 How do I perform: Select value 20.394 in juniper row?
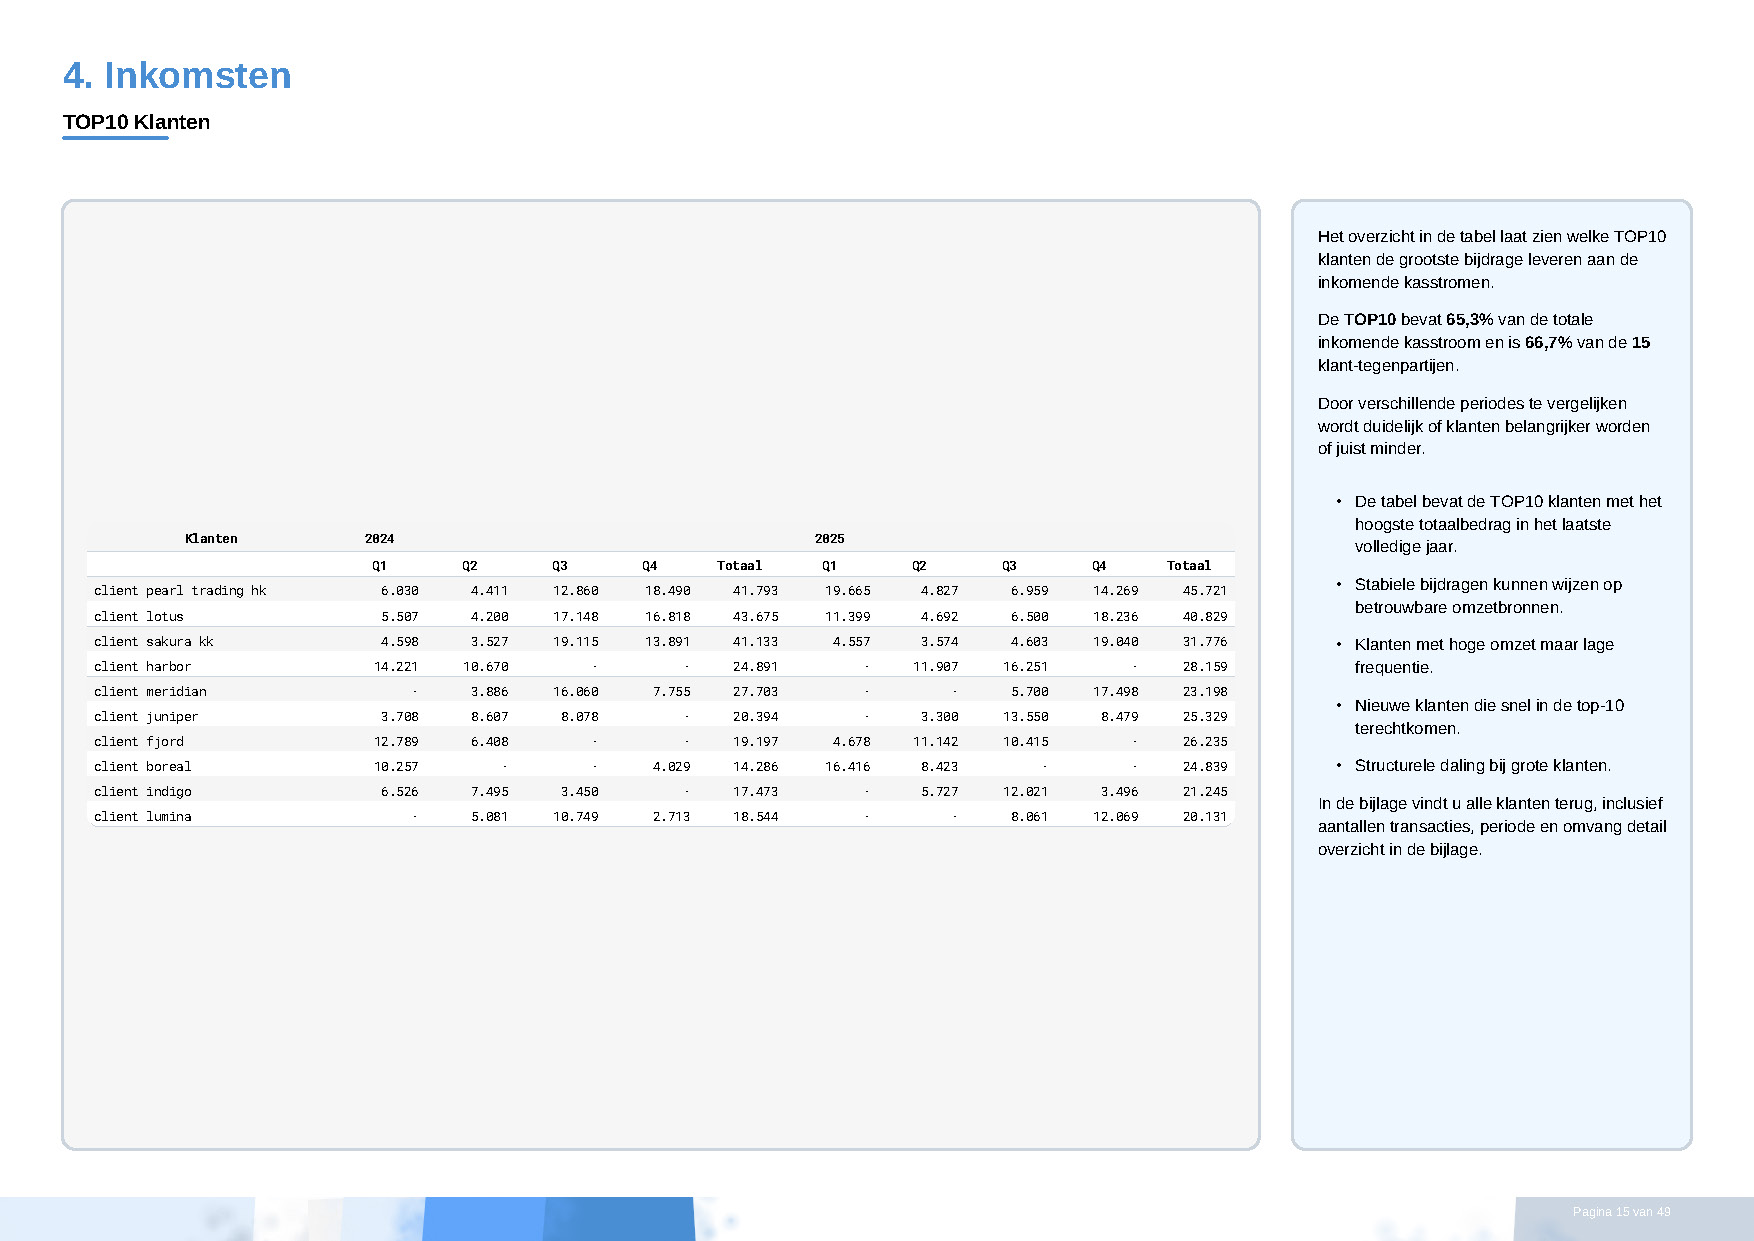click(x=755, y=716)
